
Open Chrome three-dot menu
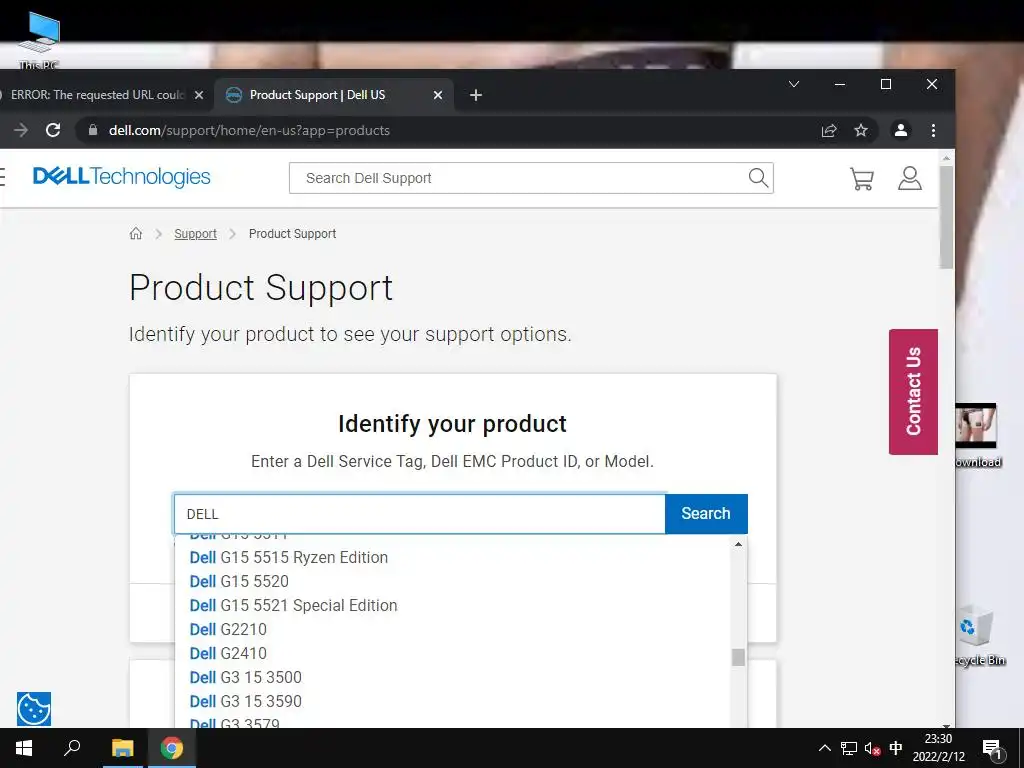[x=933, y=131]
